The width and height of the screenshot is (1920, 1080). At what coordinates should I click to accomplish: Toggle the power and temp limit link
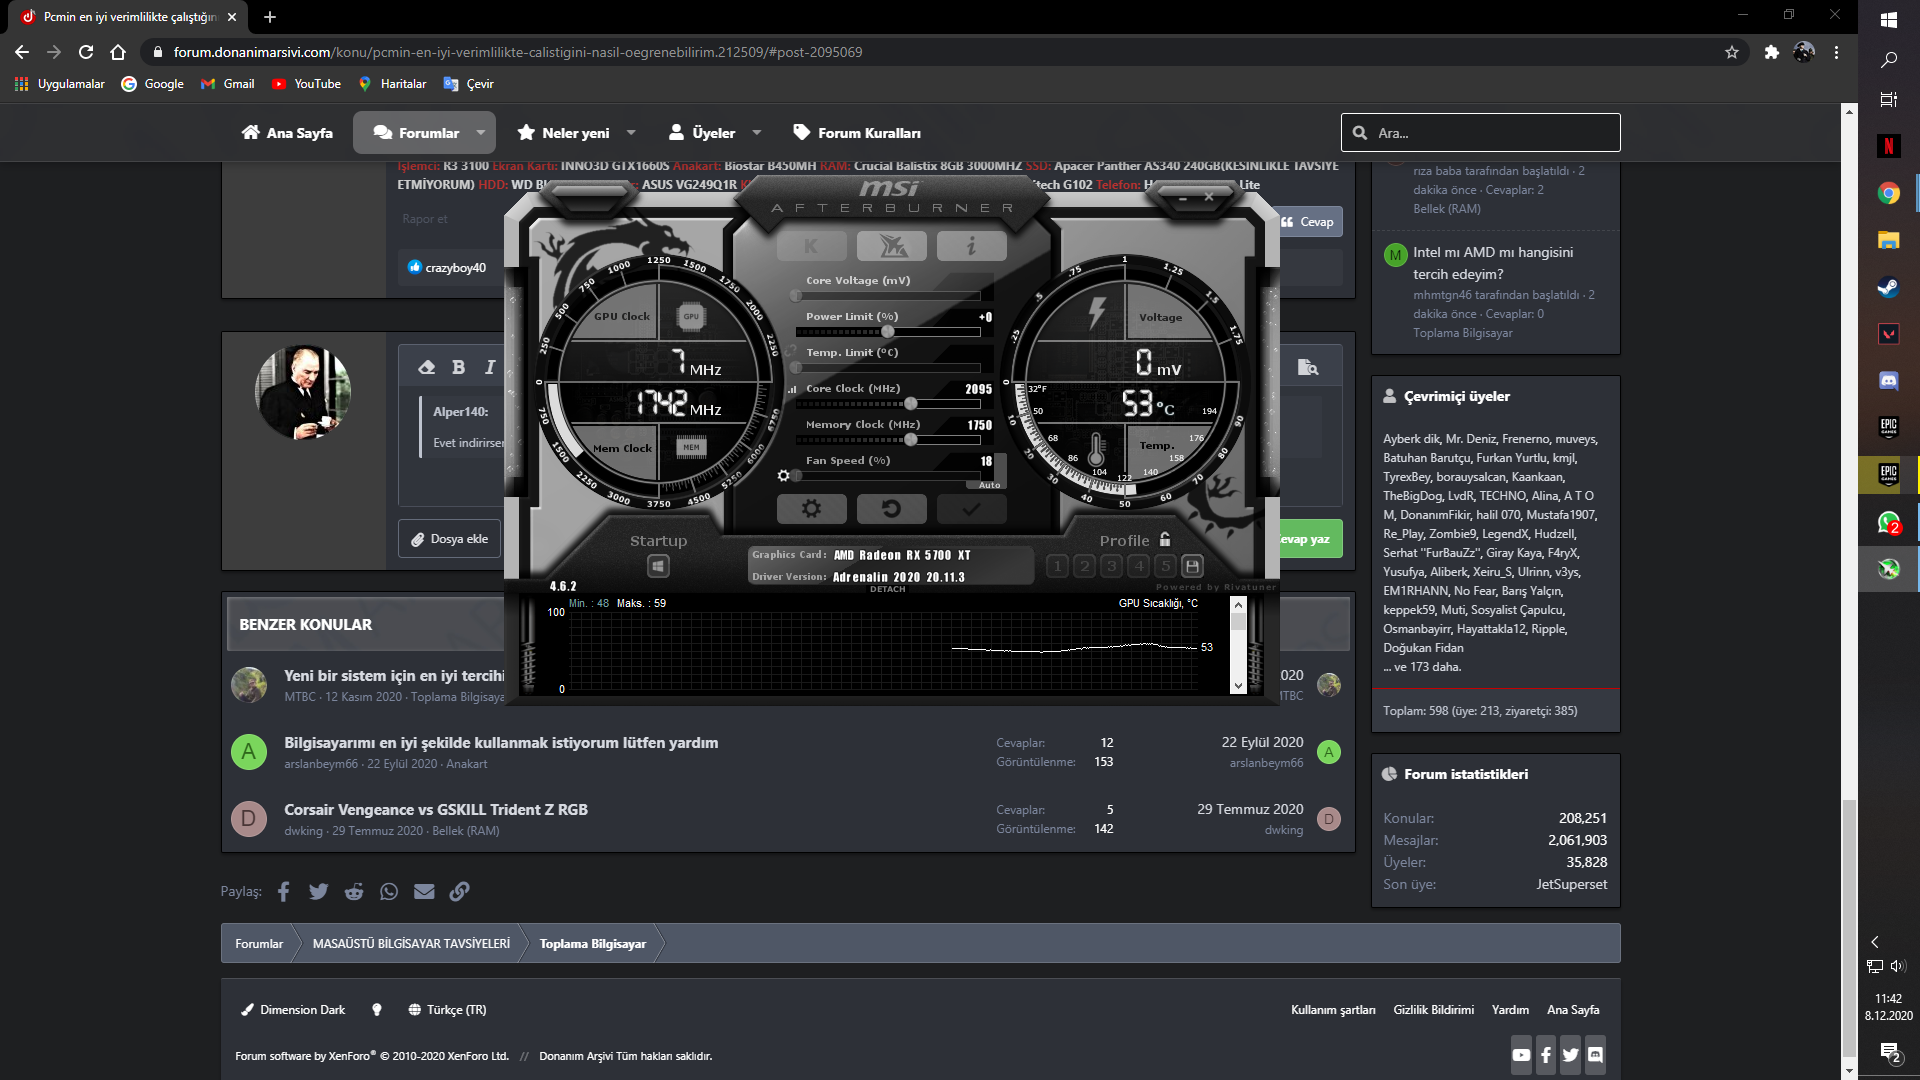pyautogui.click(x=791, y=352)
